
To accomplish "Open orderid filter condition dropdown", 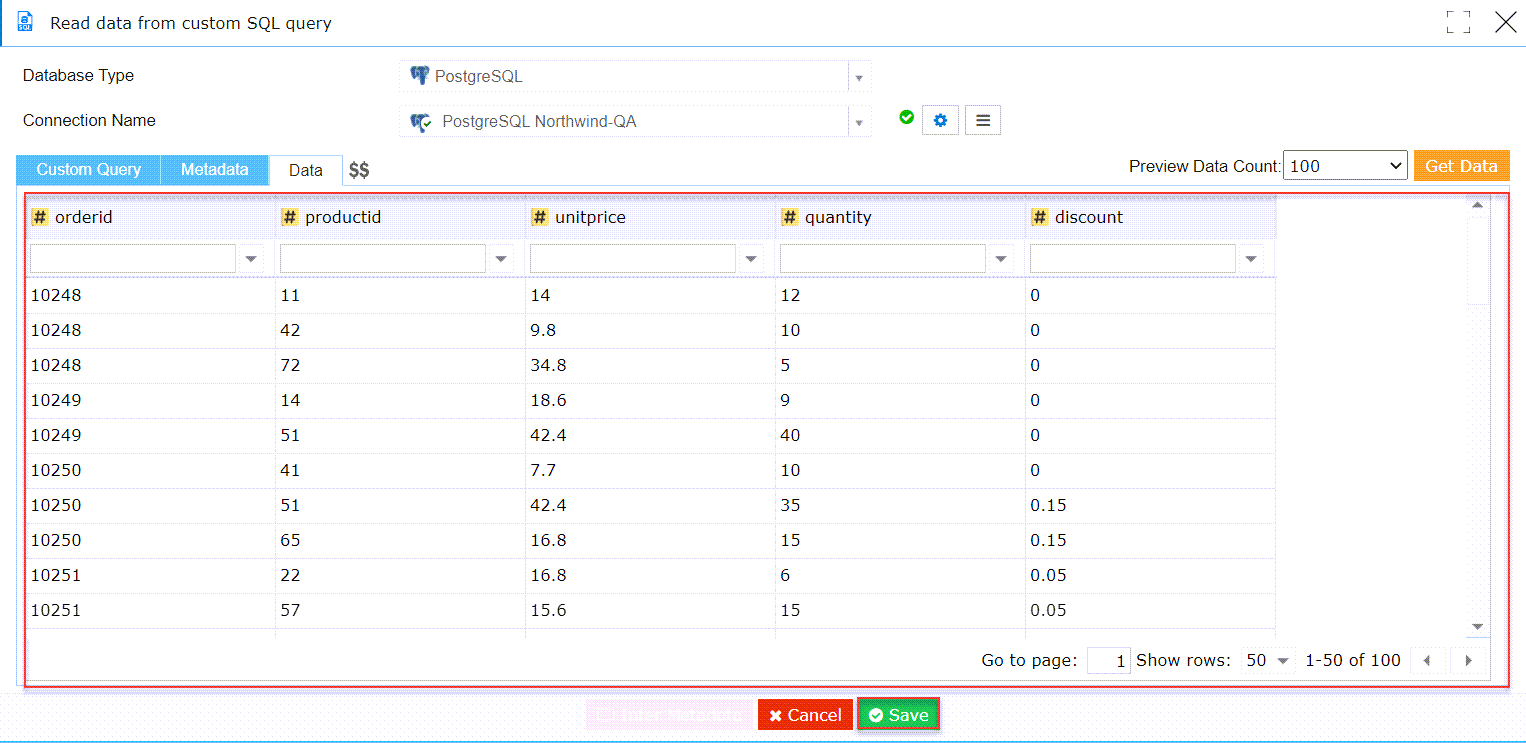I will [251, 259].
